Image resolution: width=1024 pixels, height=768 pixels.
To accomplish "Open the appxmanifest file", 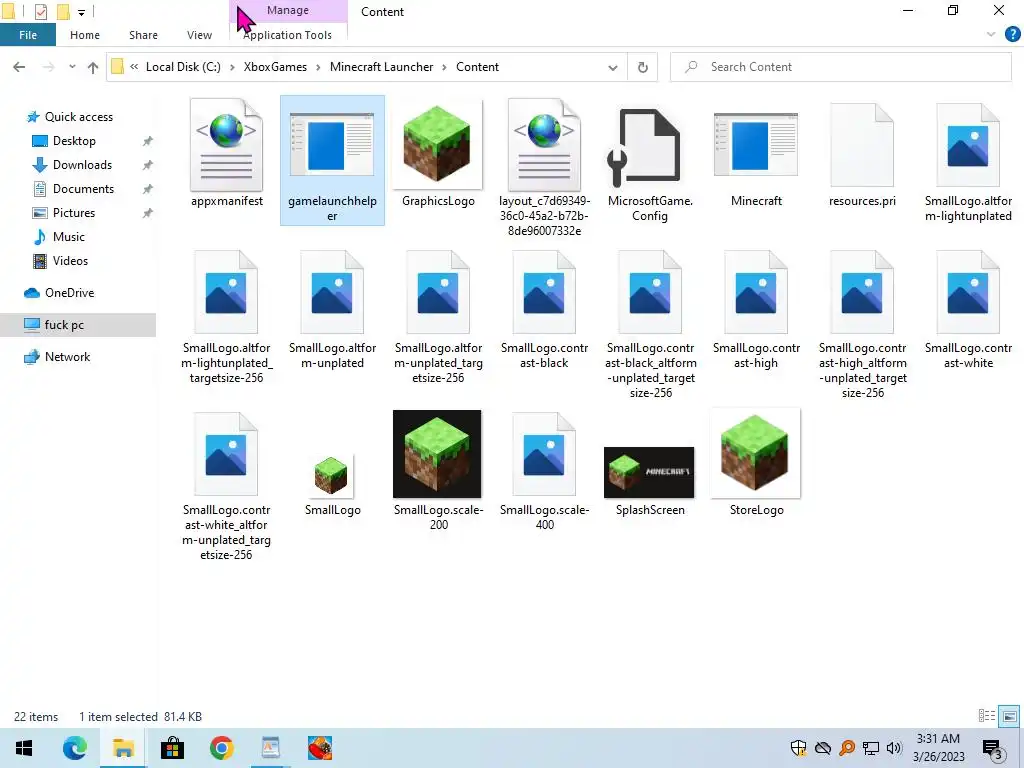I will (227, 154).
